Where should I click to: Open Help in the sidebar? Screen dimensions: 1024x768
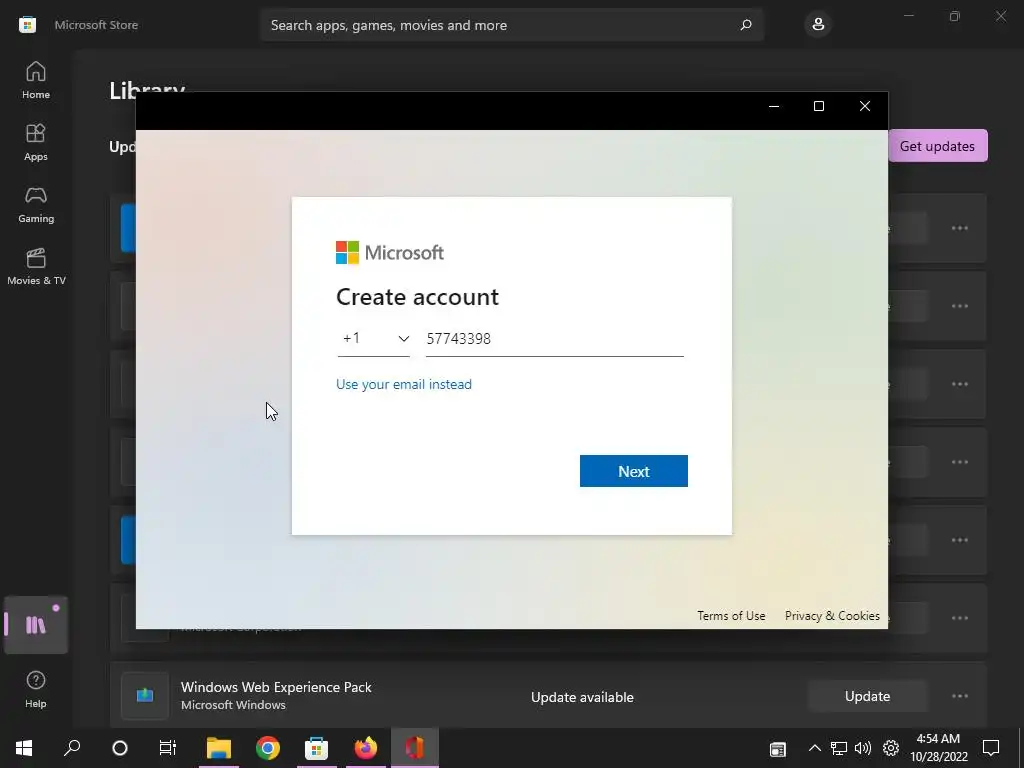[36, 690]
